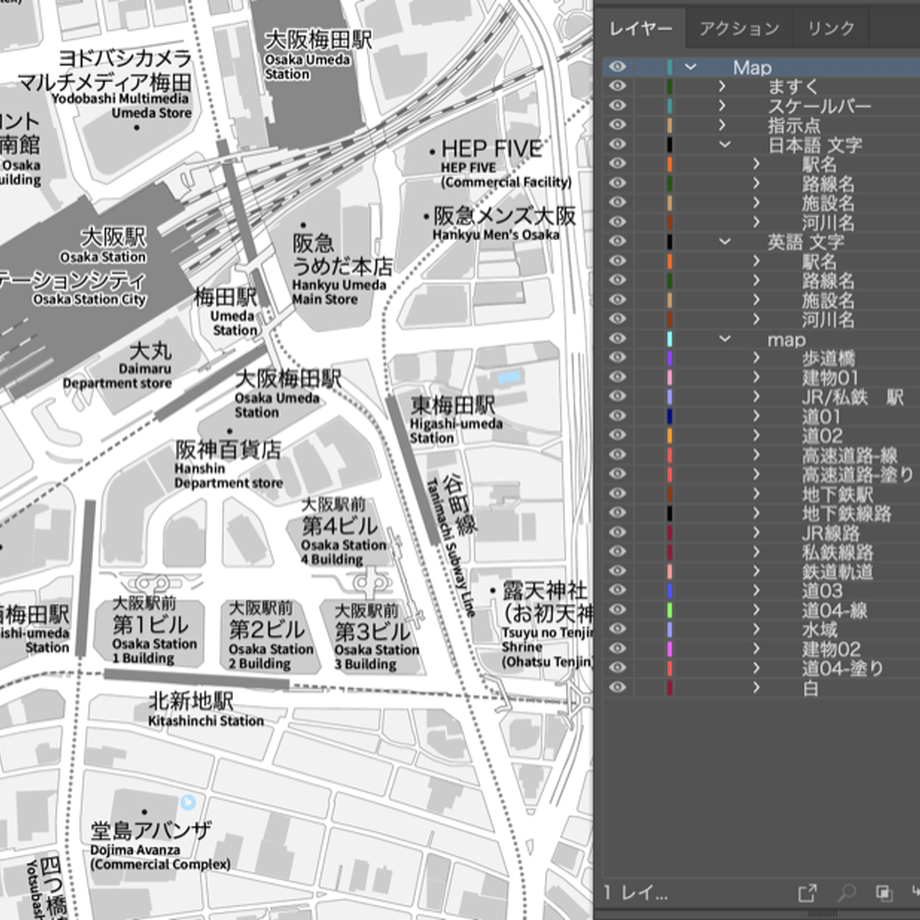Collapse the 英語 文字 group
Image resolution: width=920 pixels, height=920 pixels.
pos(725,241)
